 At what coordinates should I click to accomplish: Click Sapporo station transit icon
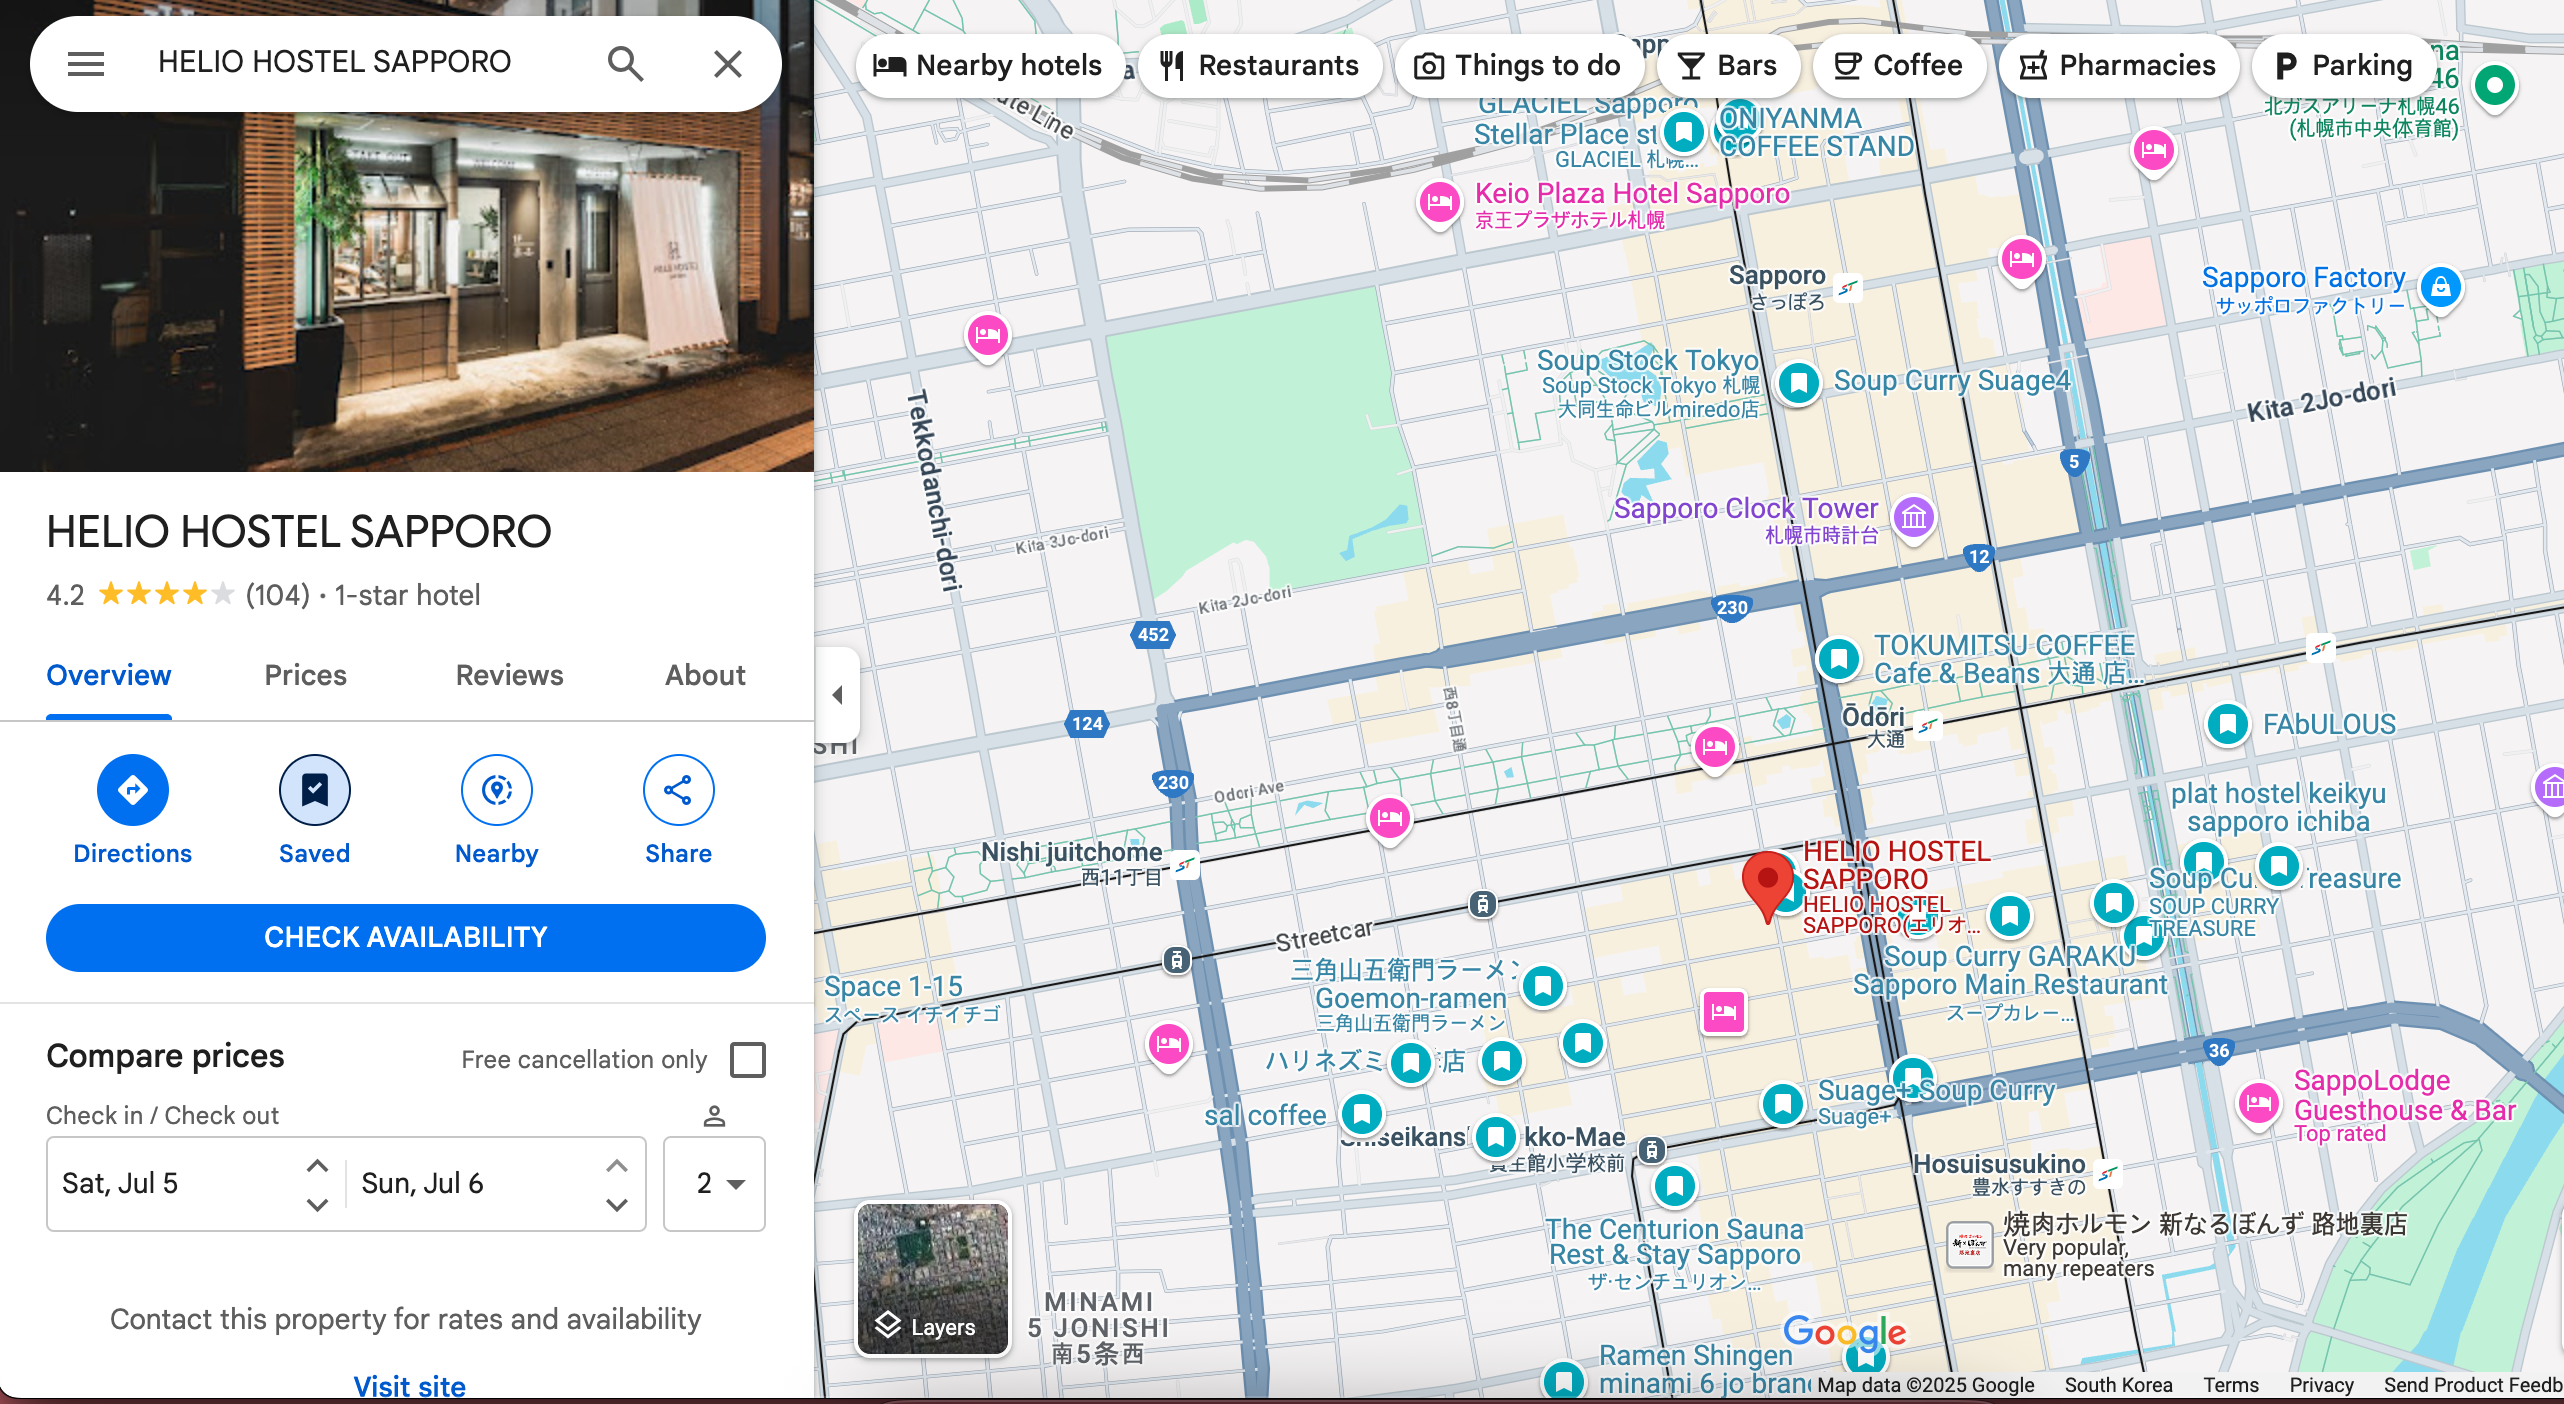[x=1847, y=288]
